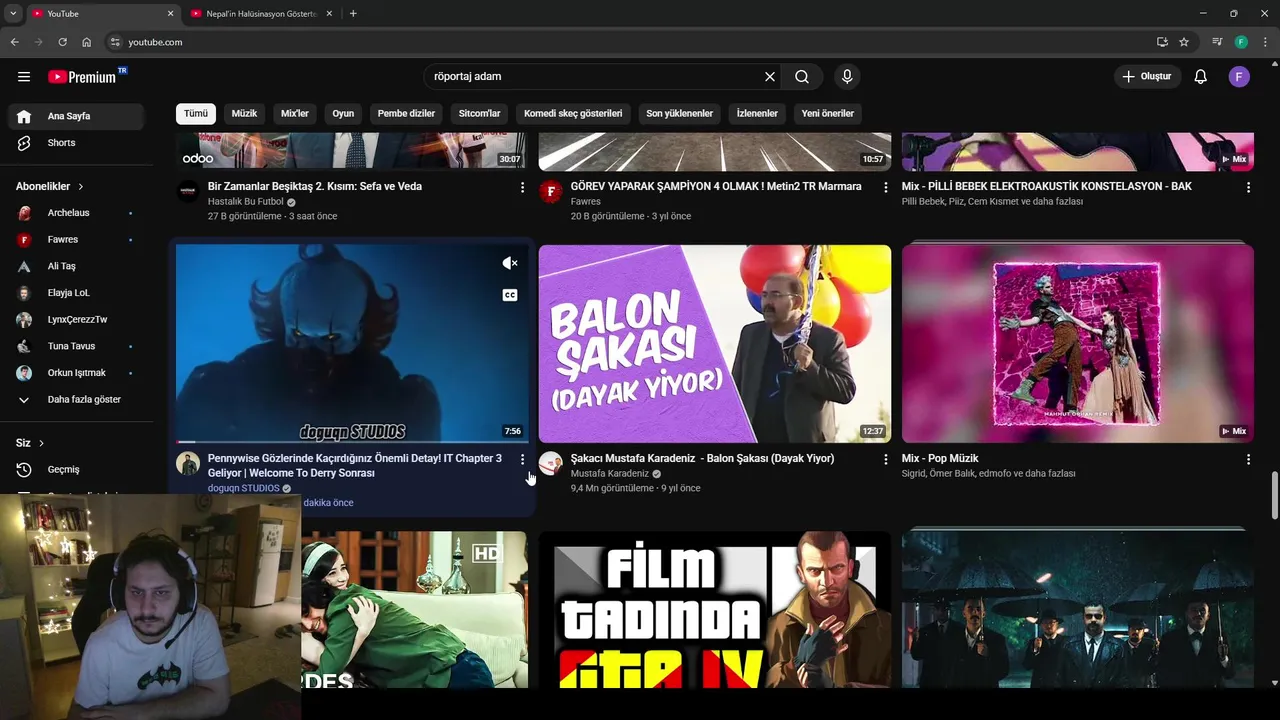Open the Mustafa Karadeniz channel avatar
Viewport: 1280px width, 720px height.
click(551, 463)
